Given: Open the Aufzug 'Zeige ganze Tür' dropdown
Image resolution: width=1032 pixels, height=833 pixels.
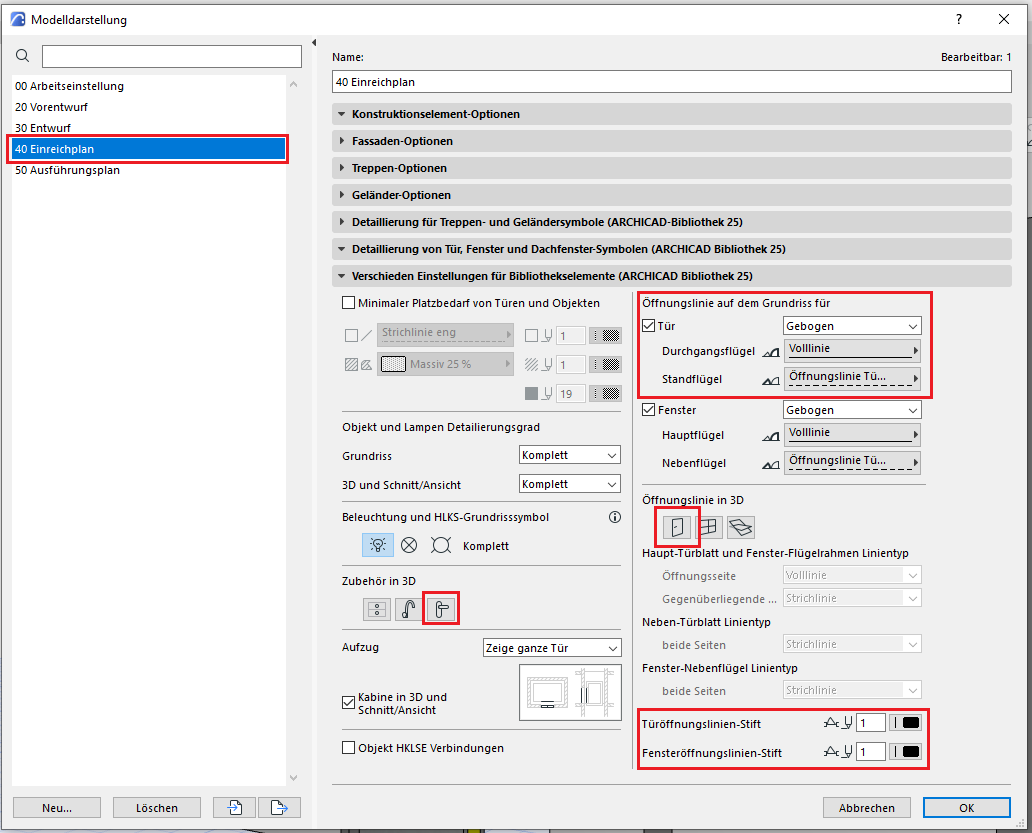Looking at the screenshot, I should (x=551, y=648).
